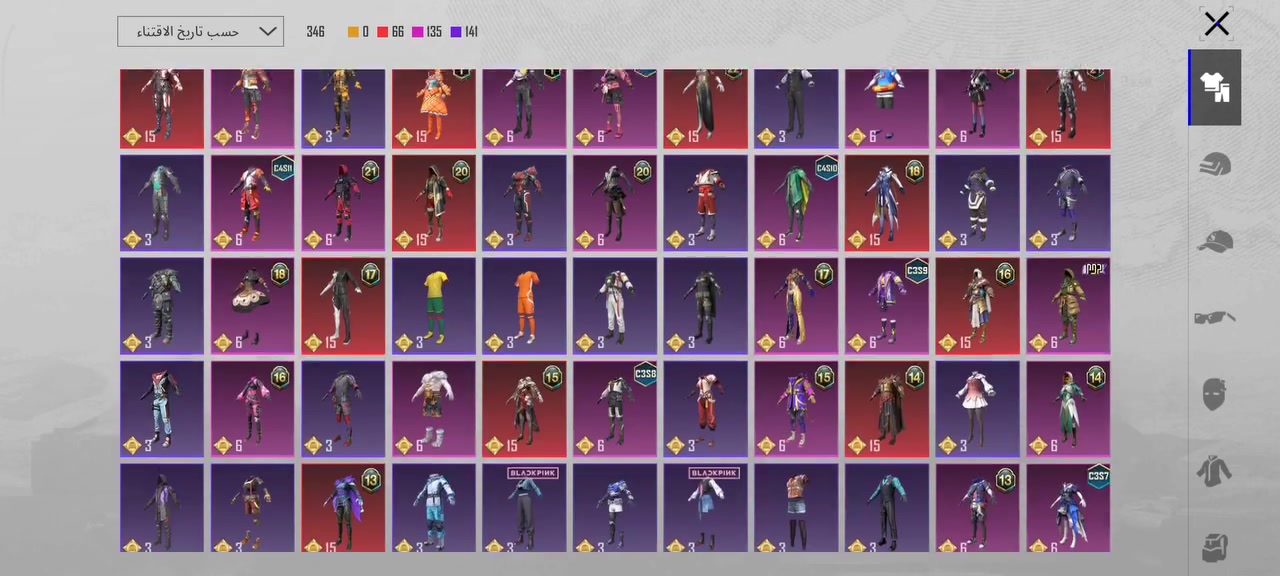Screen dimensions: 1280x576
Task: Select the badge 13 outfit on pink background
Action: point(977,508)
